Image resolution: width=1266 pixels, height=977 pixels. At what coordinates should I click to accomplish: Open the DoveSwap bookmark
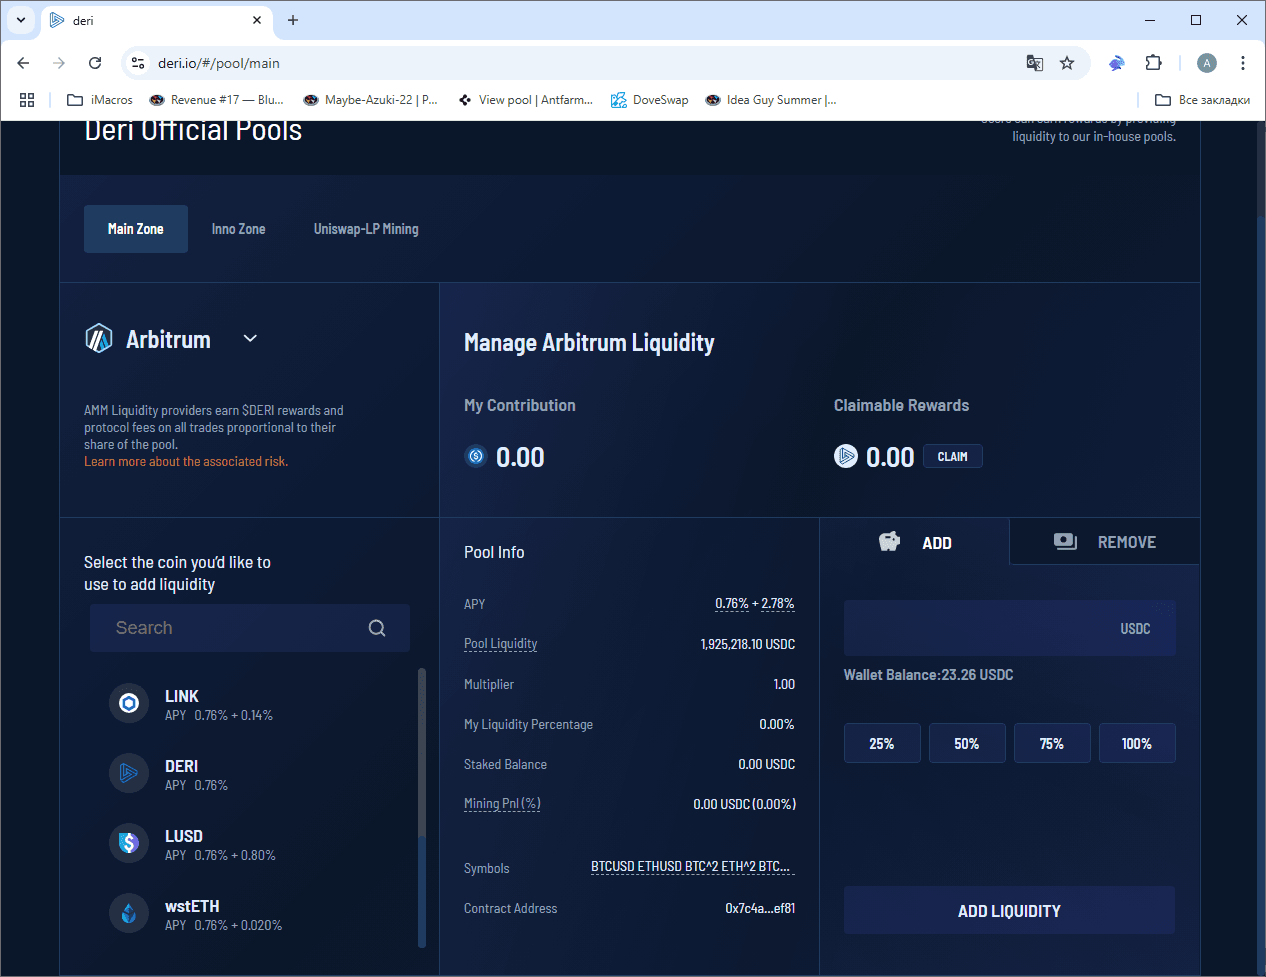(x=650, y=100)
